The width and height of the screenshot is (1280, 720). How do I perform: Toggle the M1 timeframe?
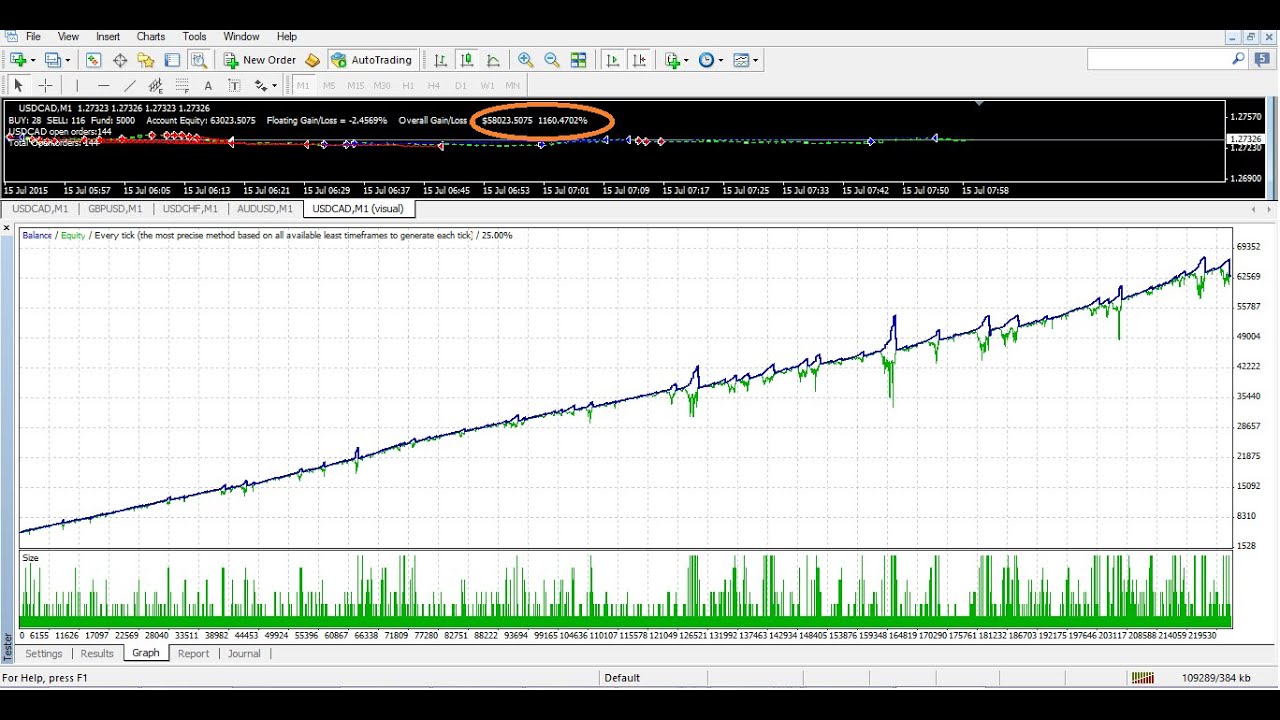303,86
